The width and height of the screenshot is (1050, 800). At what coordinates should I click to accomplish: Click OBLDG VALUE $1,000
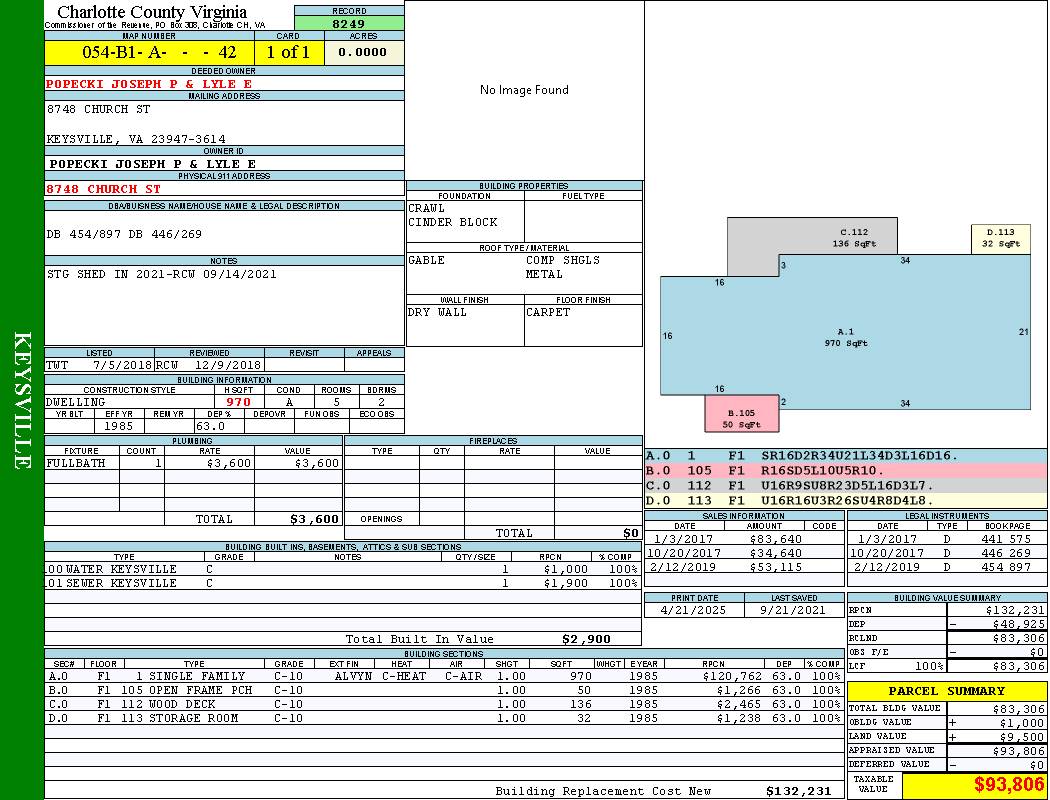coord(1022,722)
